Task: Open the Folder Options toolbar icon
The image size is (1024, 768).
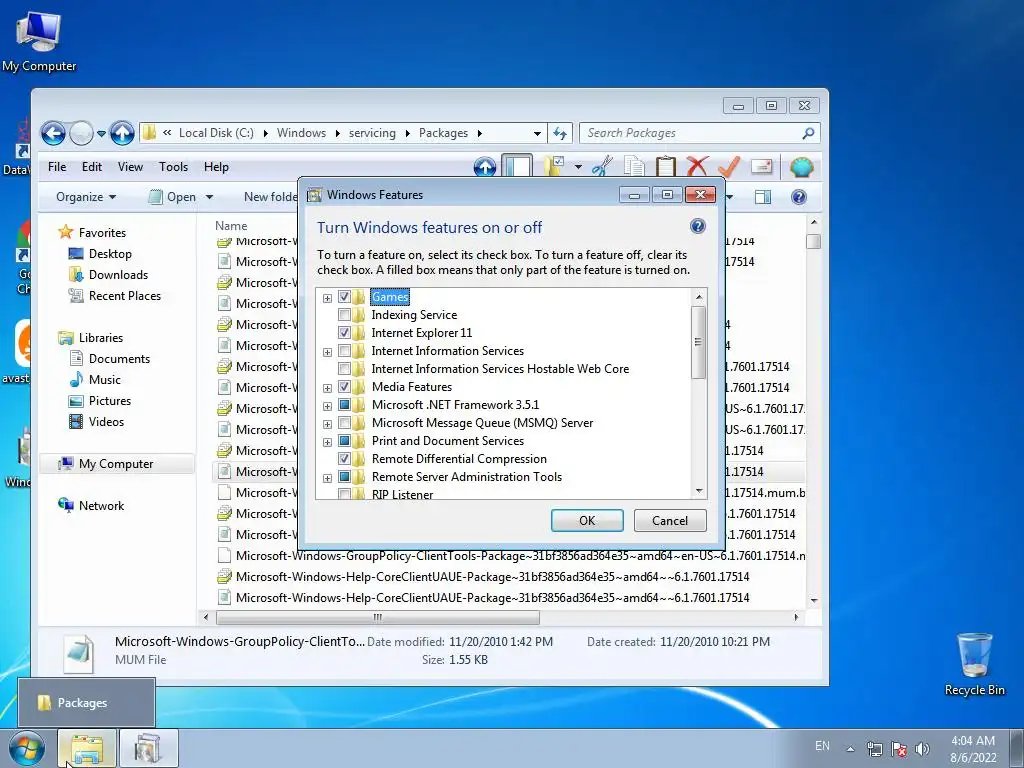Action: 554,167
